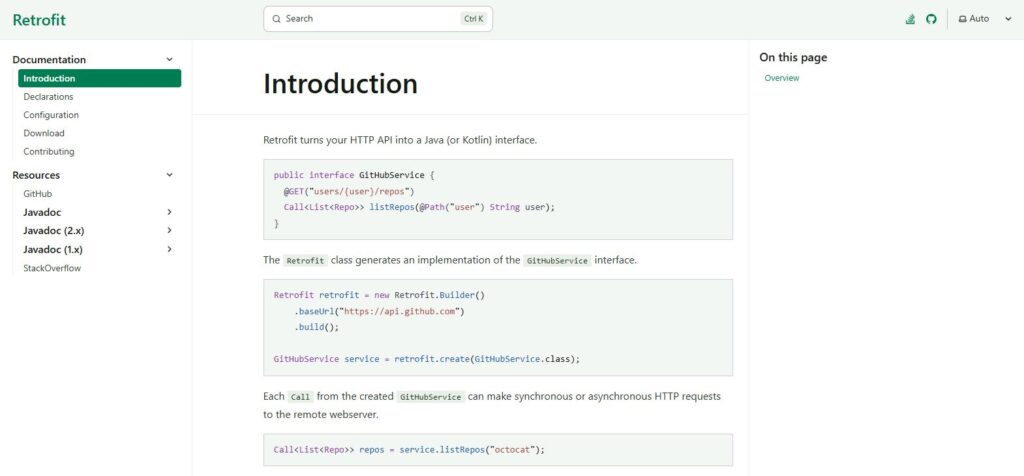Click the @GET("users/{user}/repos") code line
The height and width of the screenshot is (476, 1024).
349,191
